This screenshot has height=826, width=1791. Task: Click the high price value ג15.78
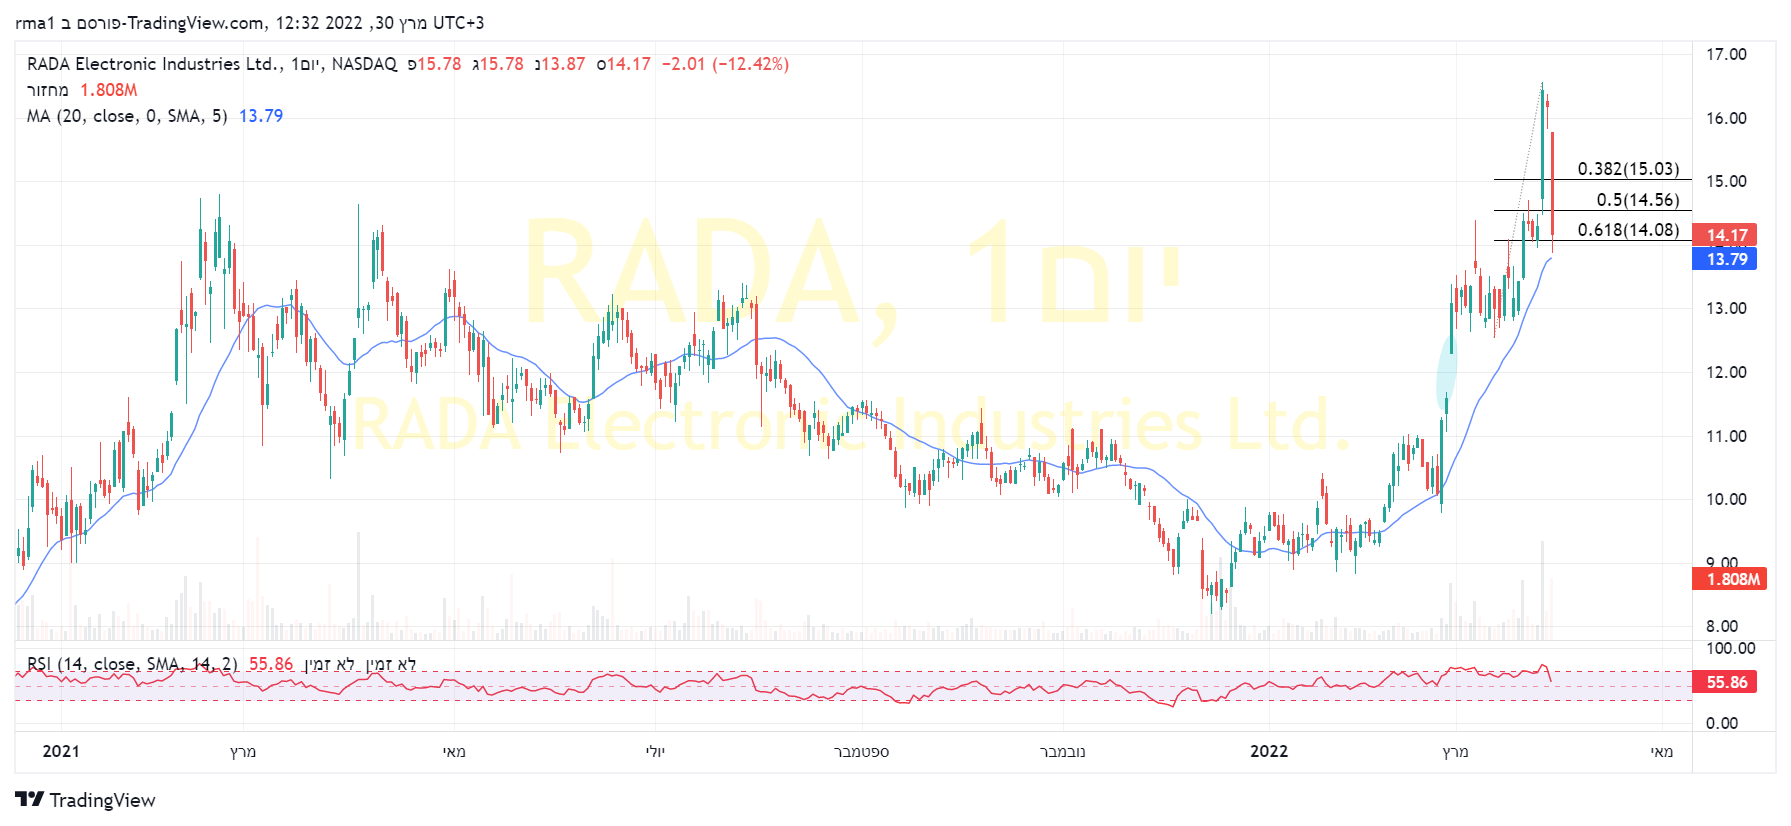pos(497,64)
